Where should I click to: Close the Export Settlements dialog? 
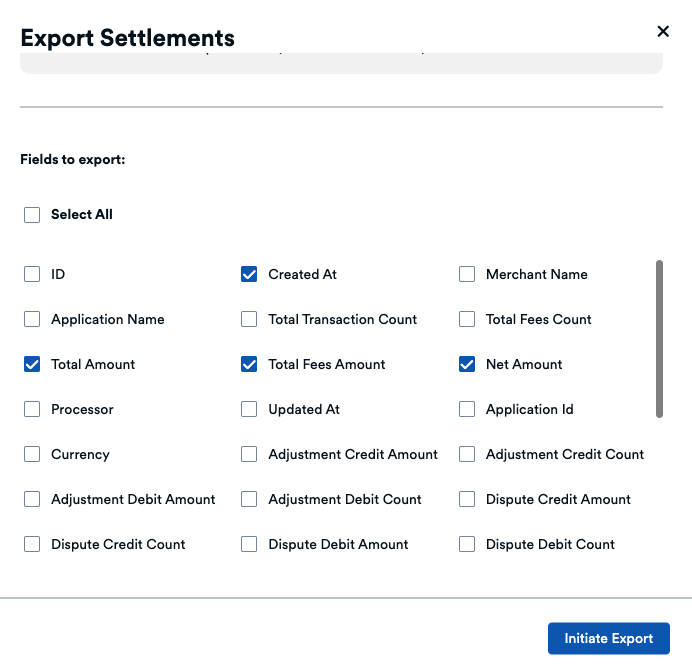tap(663, 31)
